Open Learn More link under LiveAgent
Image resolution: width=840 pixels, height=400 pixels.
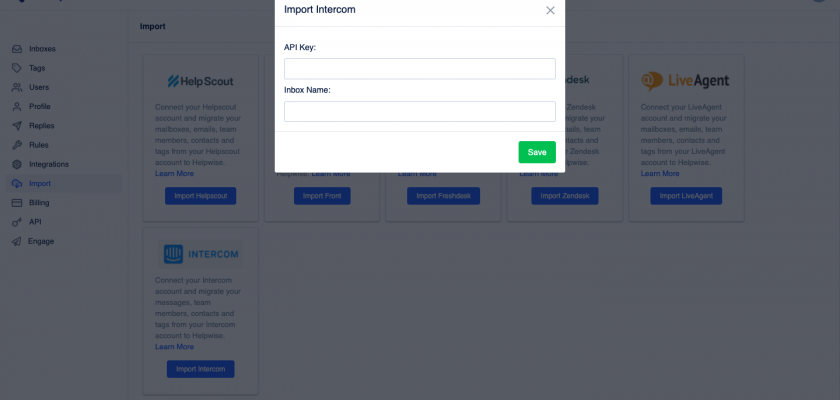click(x=660, y=173)
